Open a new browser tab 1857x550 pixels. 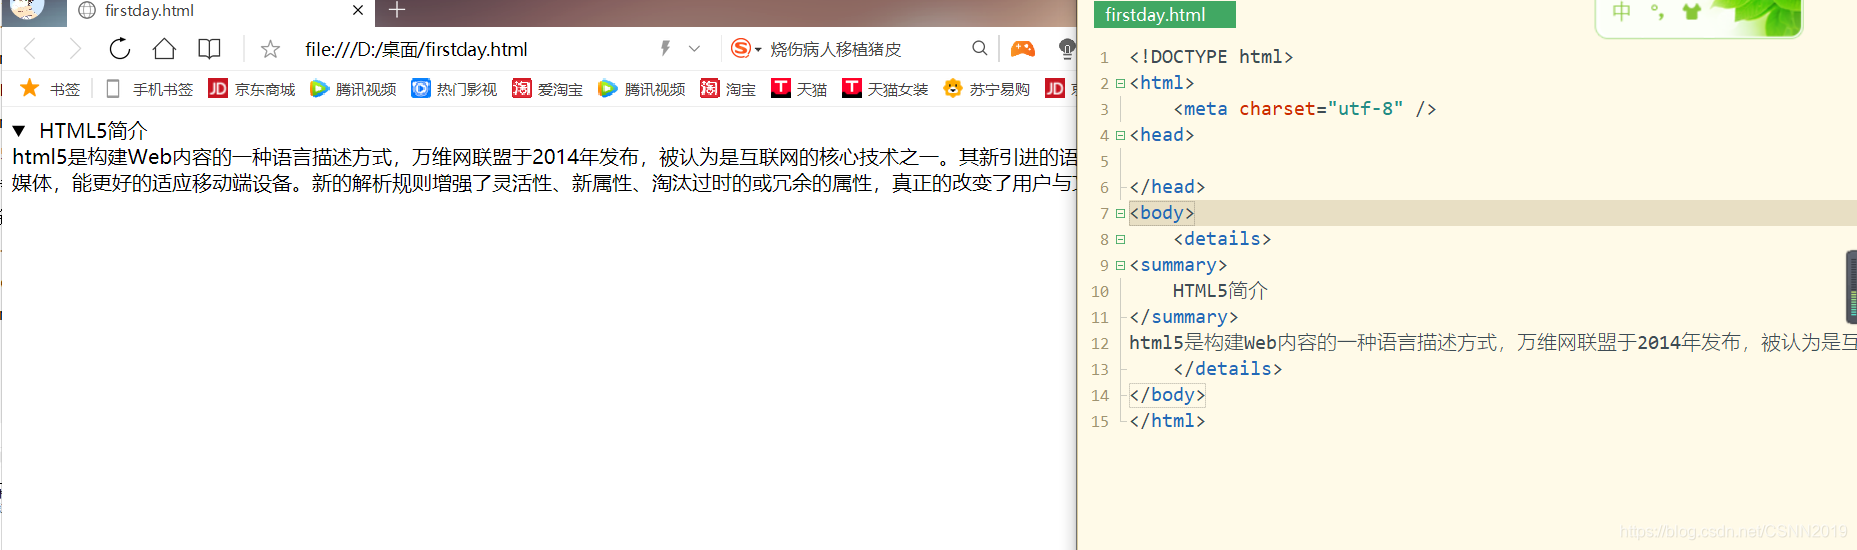397,10
